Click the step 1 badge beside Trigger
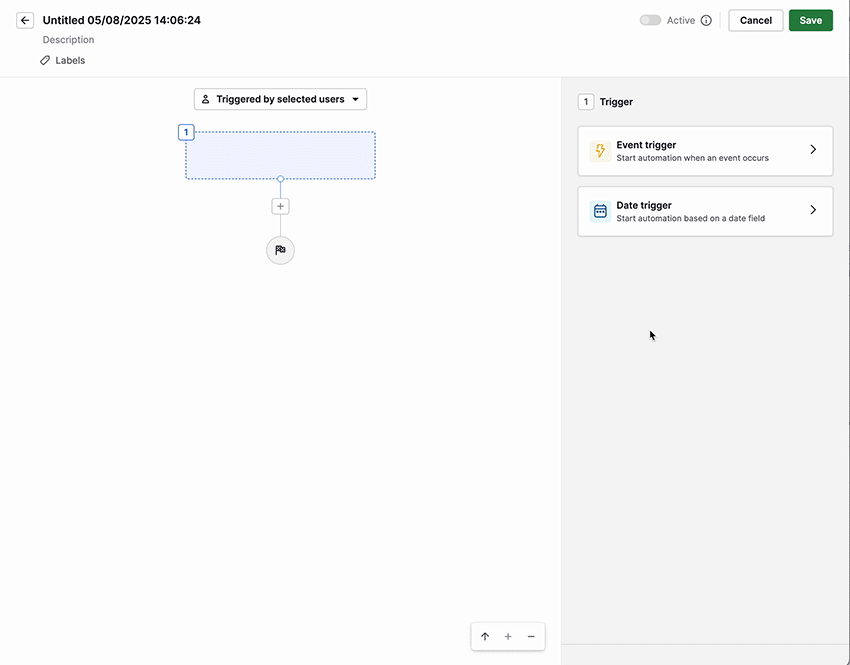Image resolution: width=850 pixels, height=665 pixels. click(586, 101)
